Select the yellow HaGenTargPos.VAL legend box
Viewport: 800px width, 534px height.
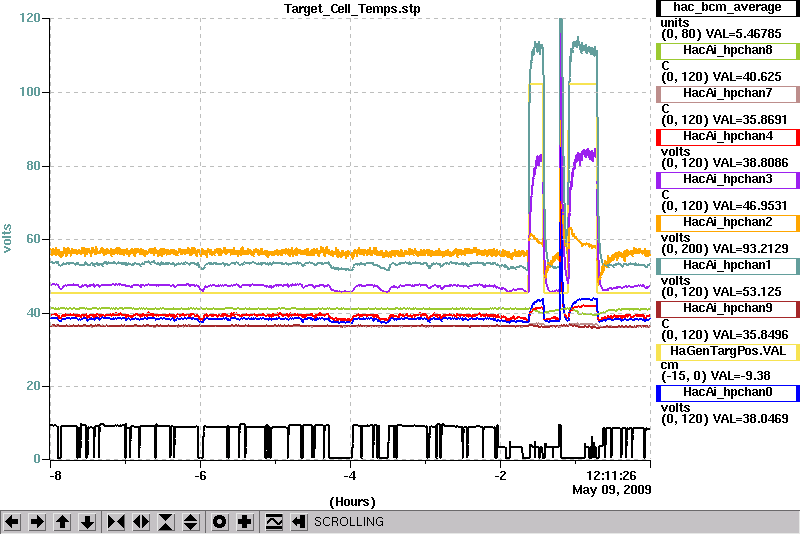(x=728, y=352)
